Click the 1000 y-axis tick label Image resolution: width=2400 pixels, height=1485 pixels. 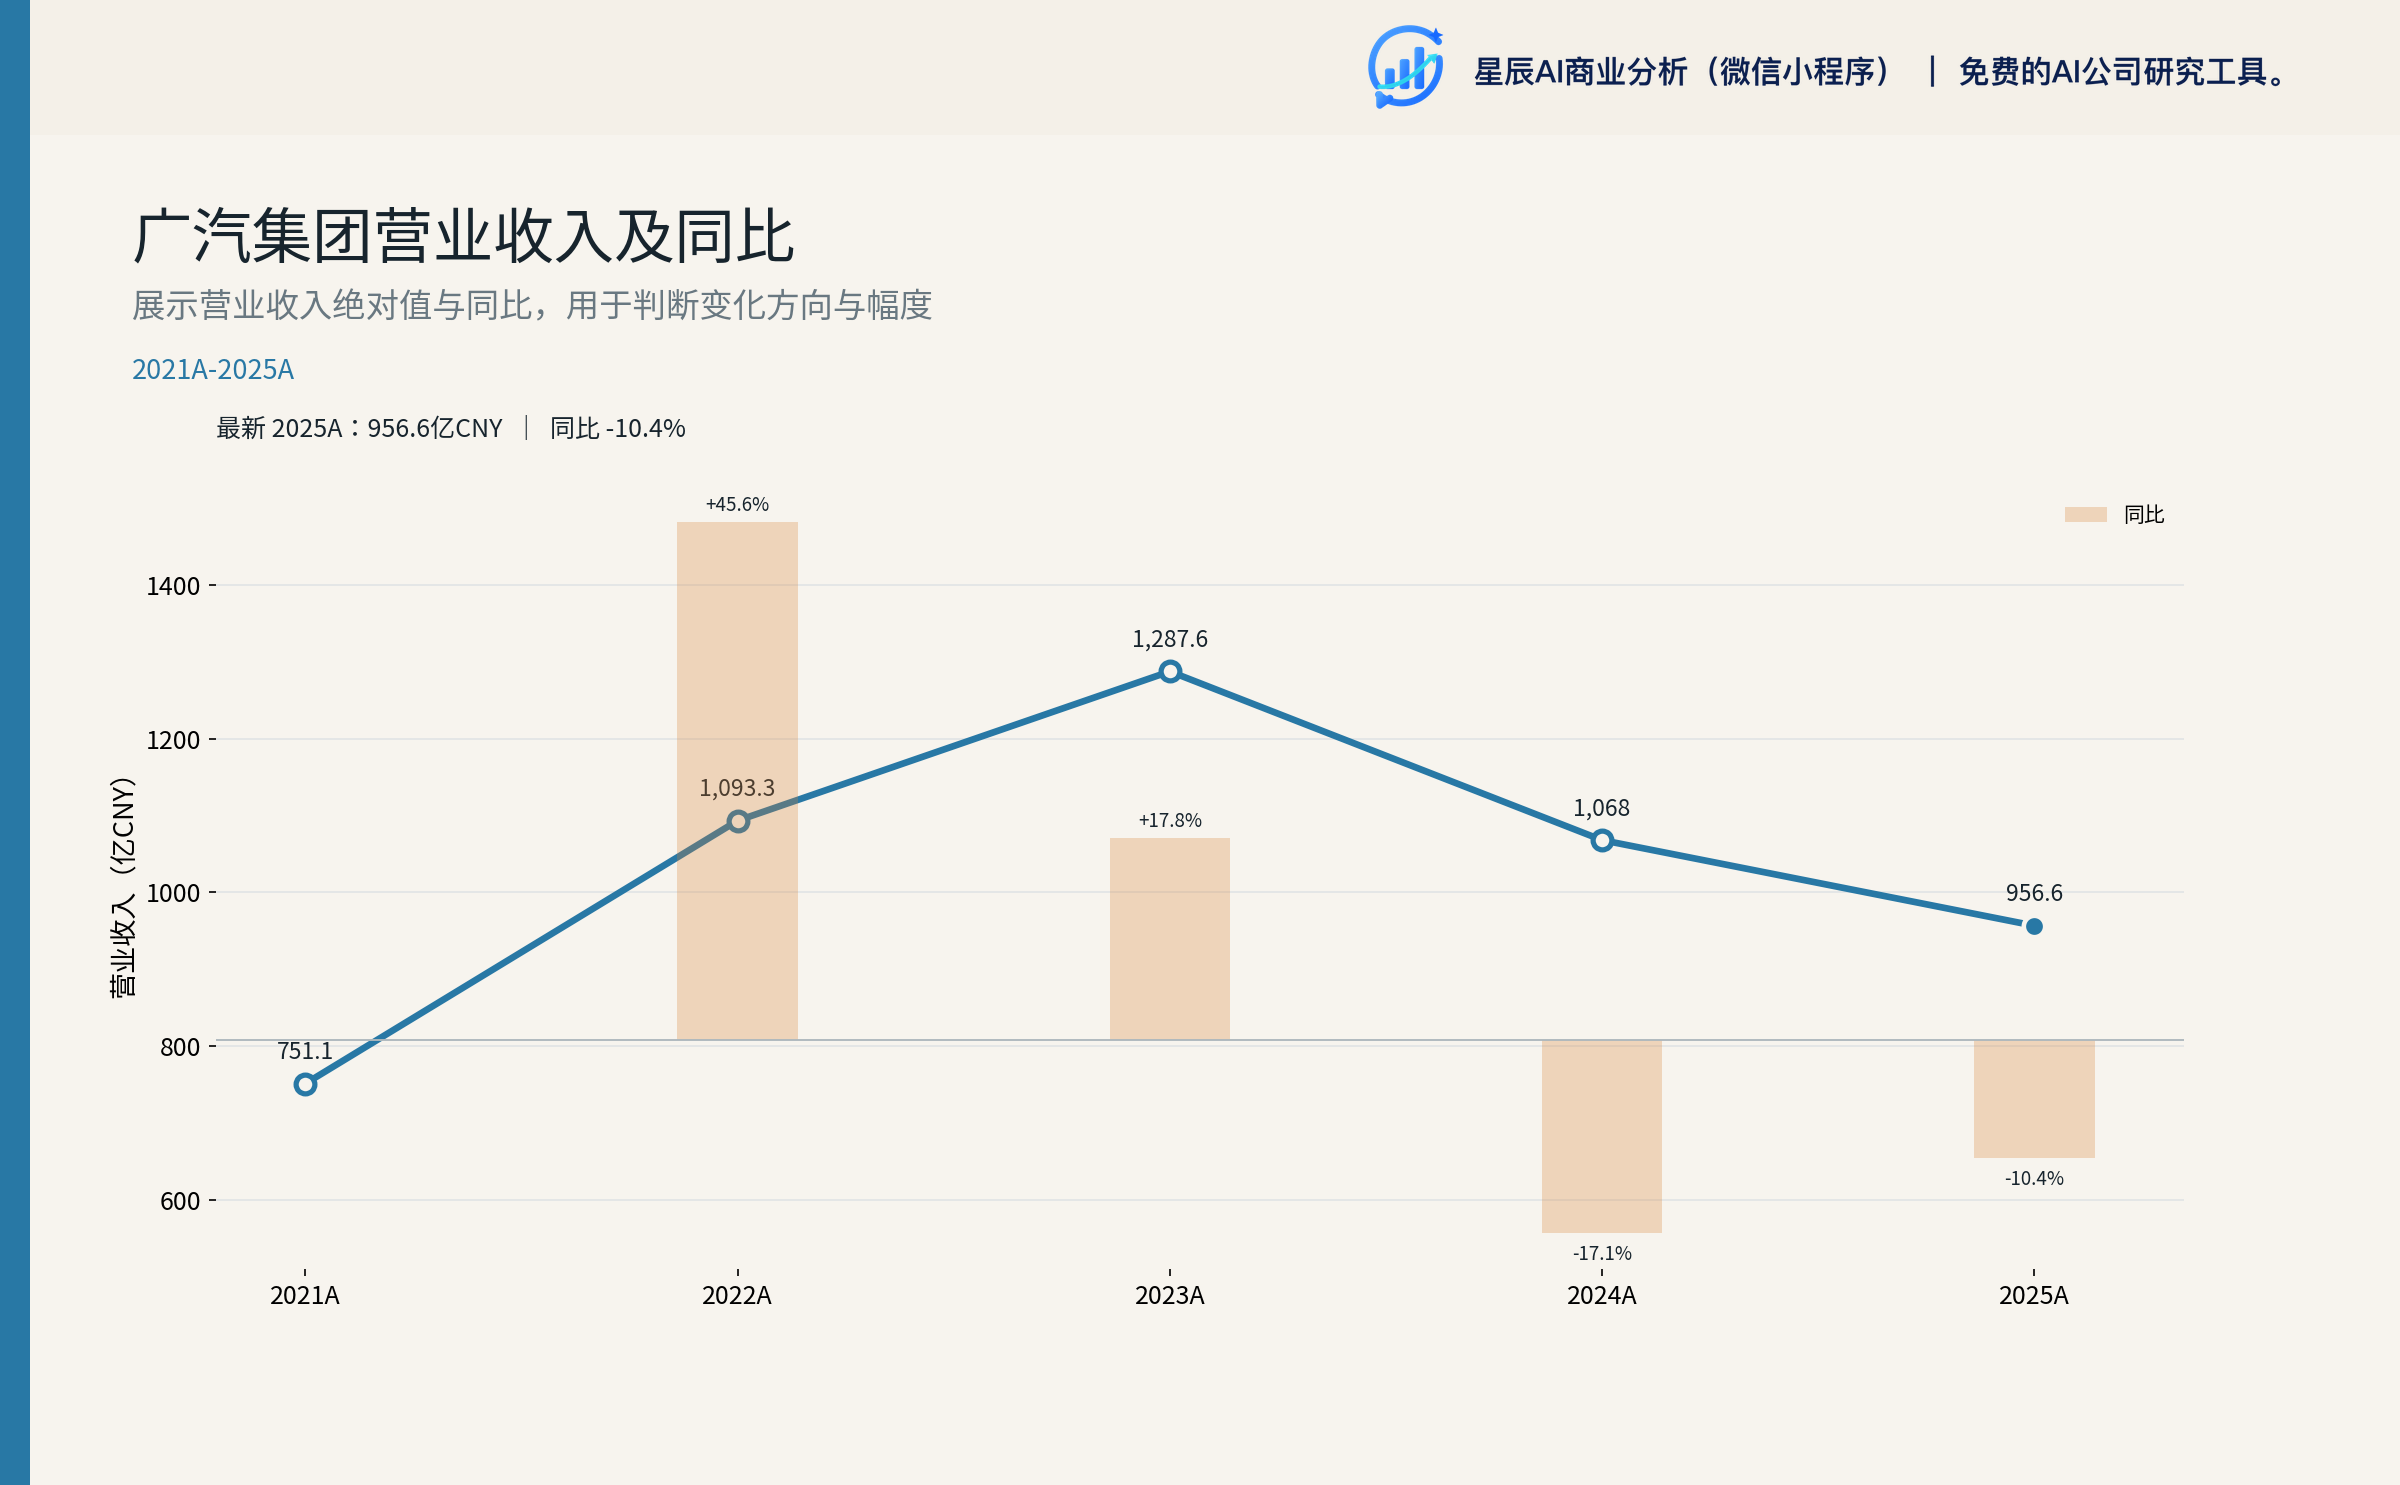173,893
